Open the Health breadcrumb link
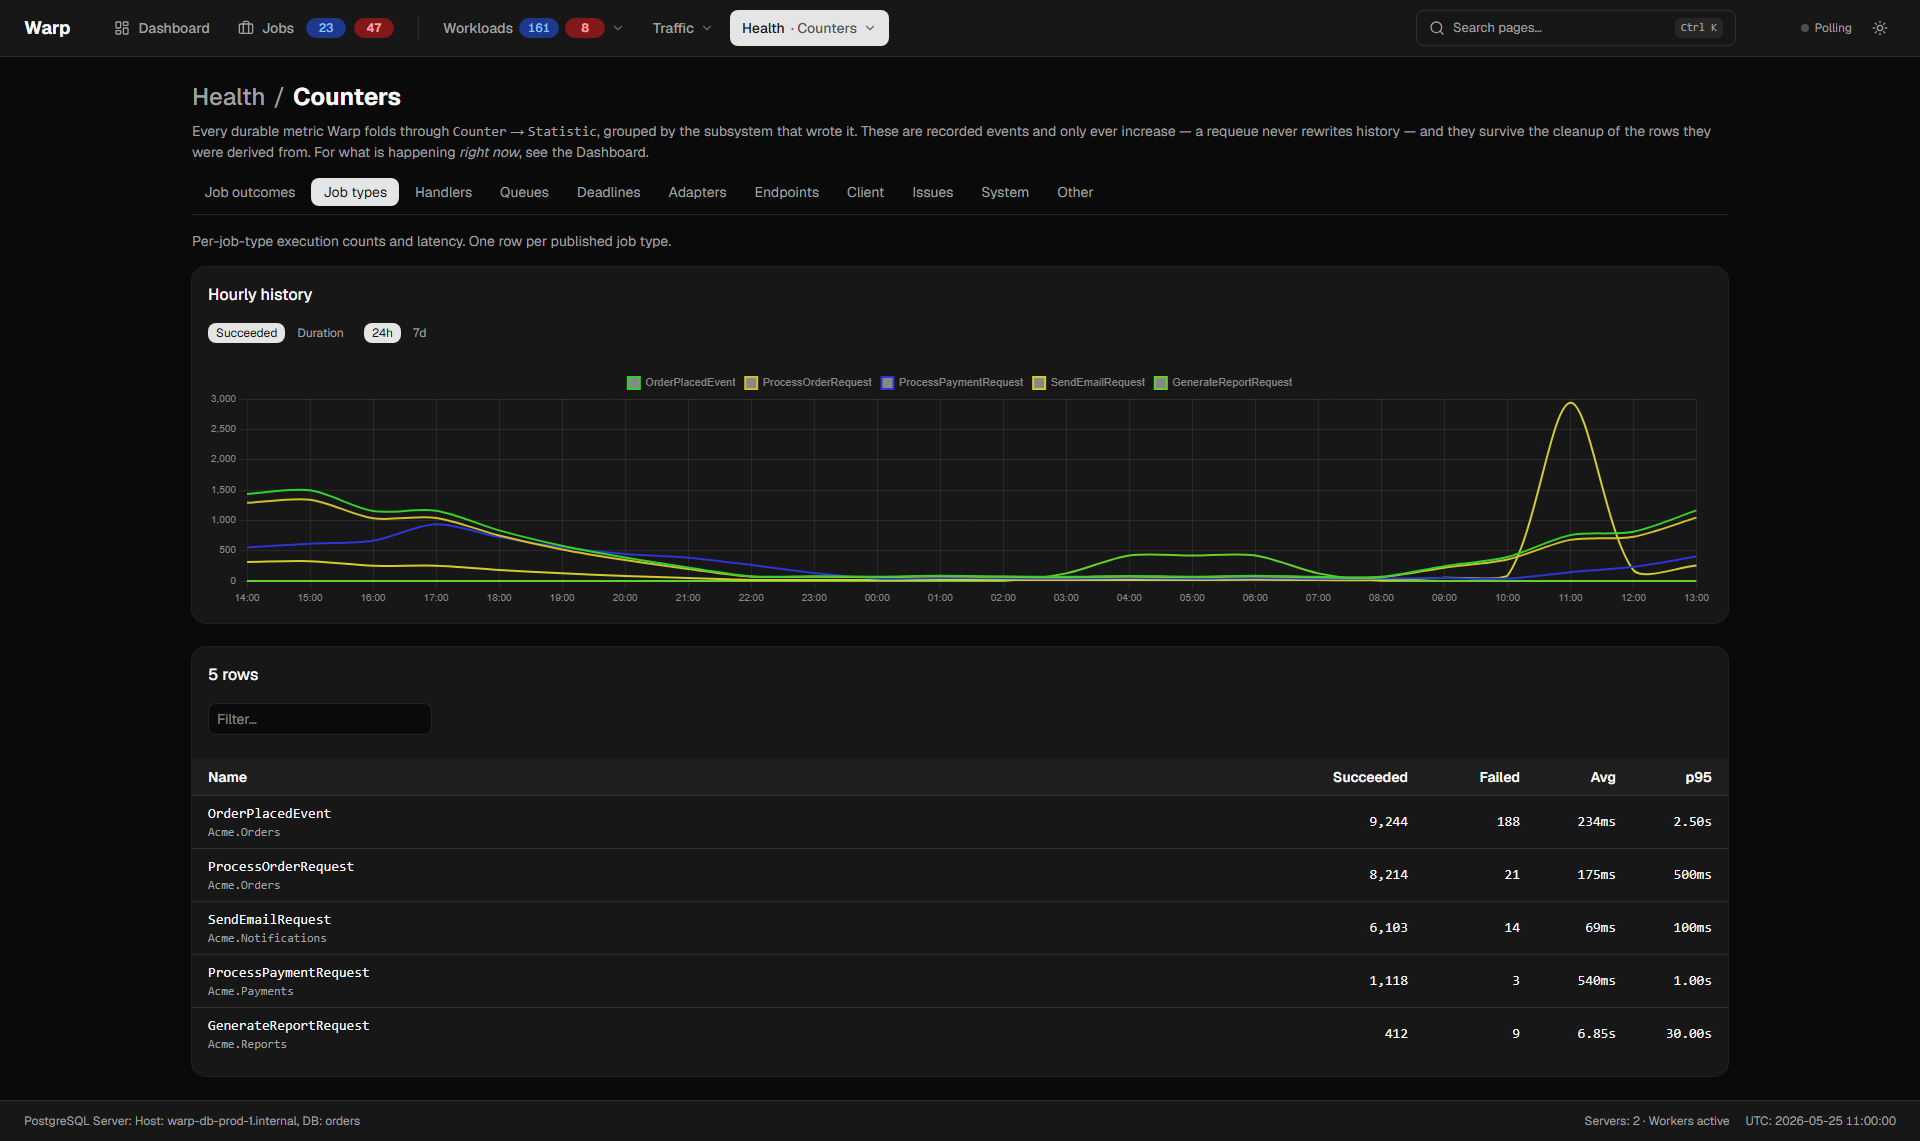Image resolution: width=1920 pixels, height=1141 pixels. [229, 97]
